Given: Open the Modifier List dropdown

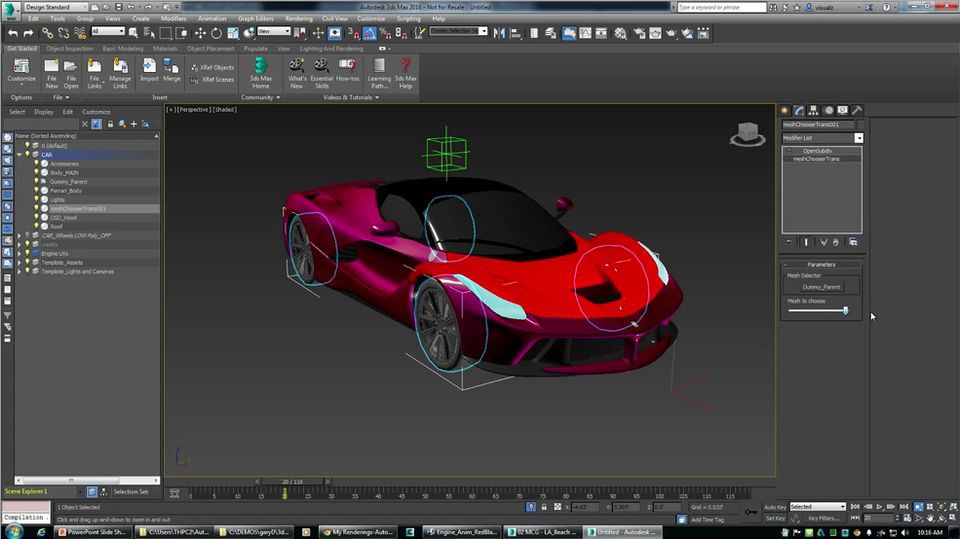Looking at the screenshot, I should tap(858, 138).
